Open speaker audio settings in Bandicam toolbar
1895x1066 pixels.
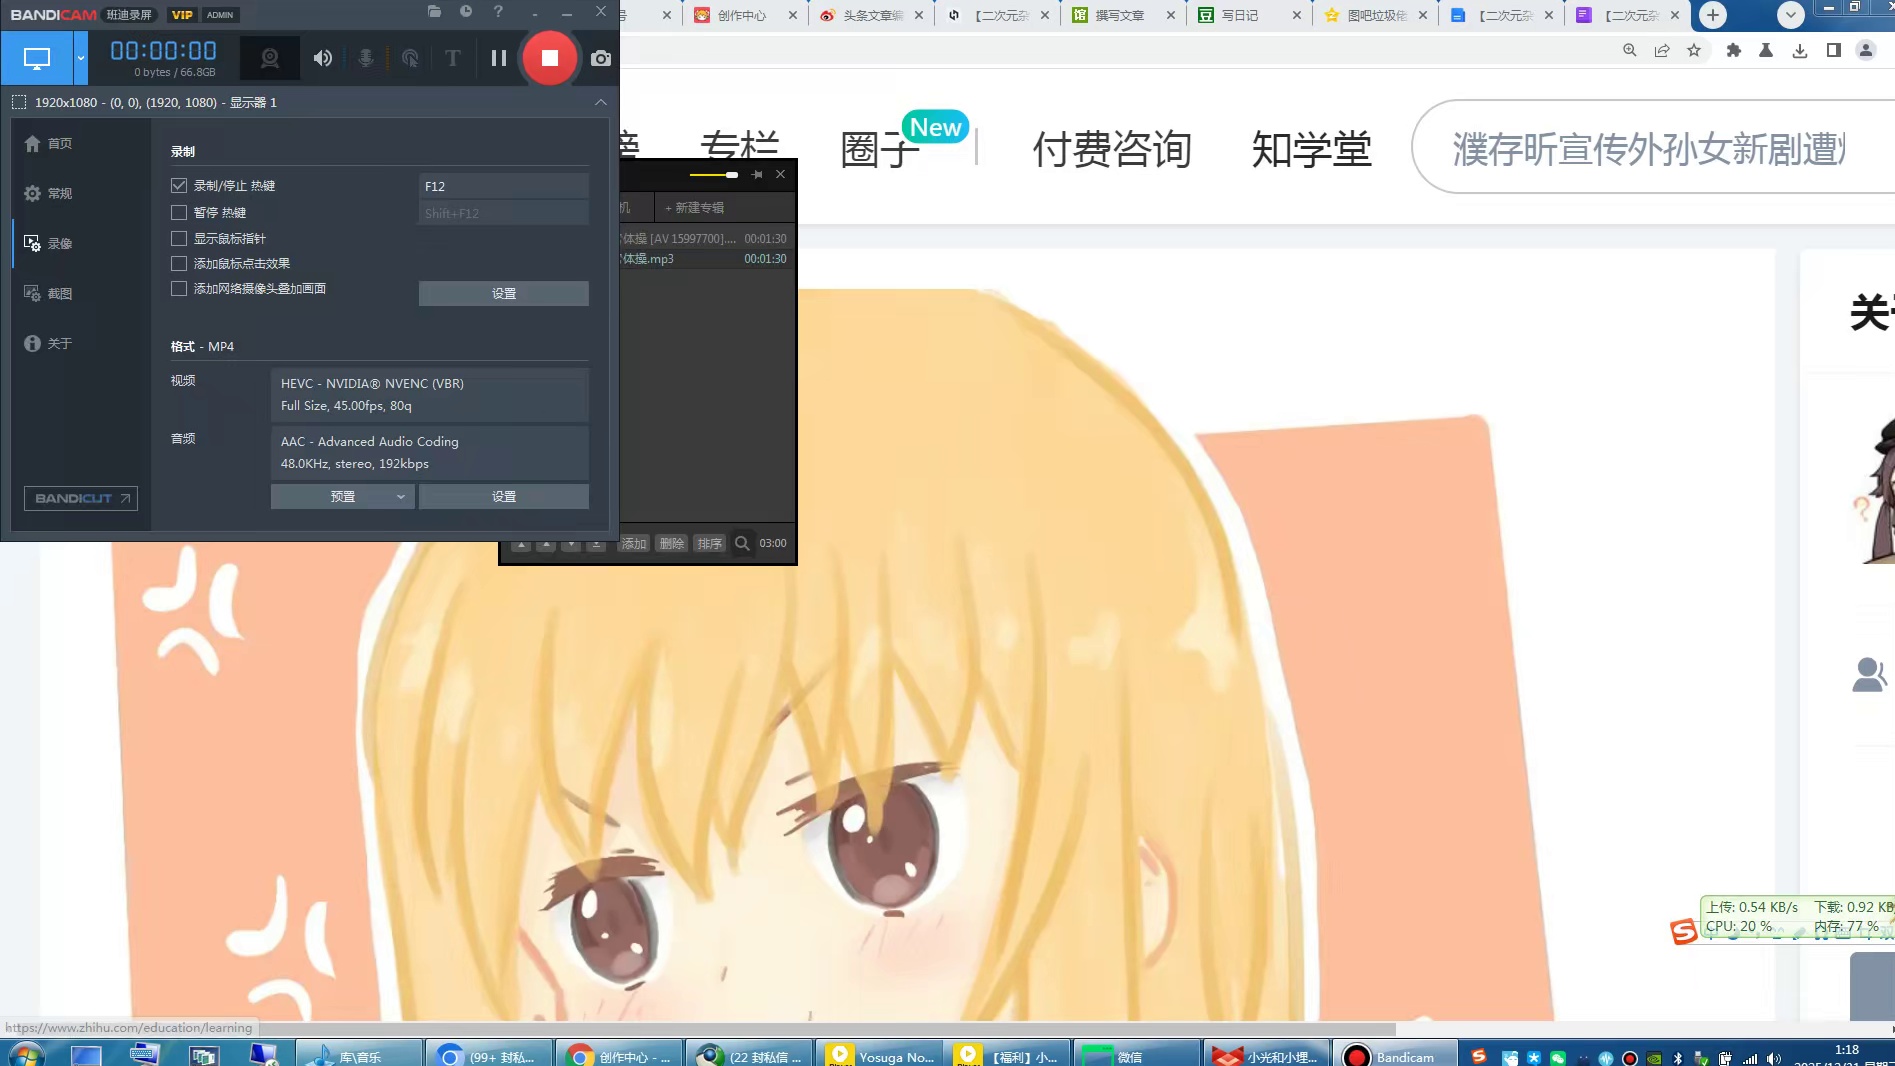click(x=322, y=58)
